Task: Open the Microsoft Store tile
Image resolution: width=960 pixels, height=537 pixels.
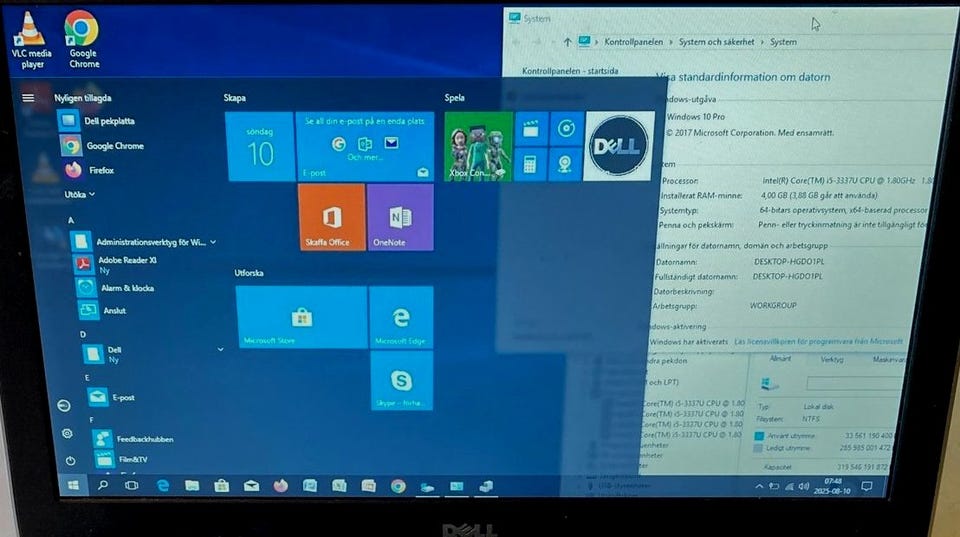Action: pyautogui.click(x=301, y=318)
